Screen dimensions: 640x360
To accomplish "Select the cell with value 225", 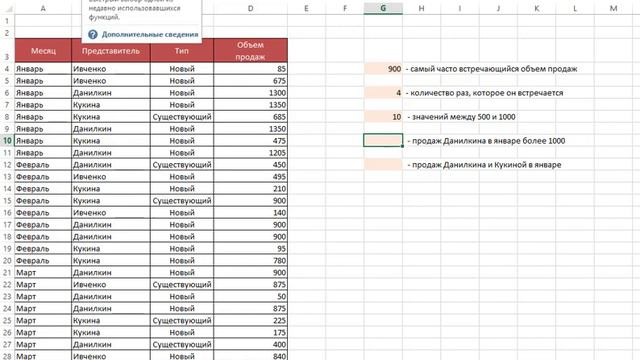I will 250,320.
